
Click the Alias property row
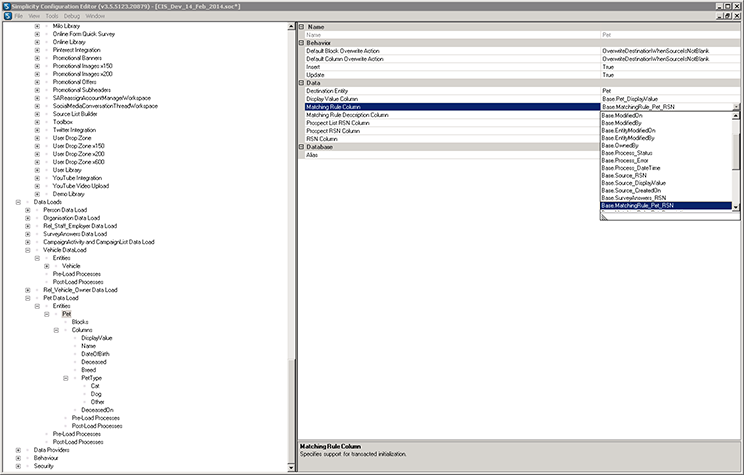(x=521, y=155)
